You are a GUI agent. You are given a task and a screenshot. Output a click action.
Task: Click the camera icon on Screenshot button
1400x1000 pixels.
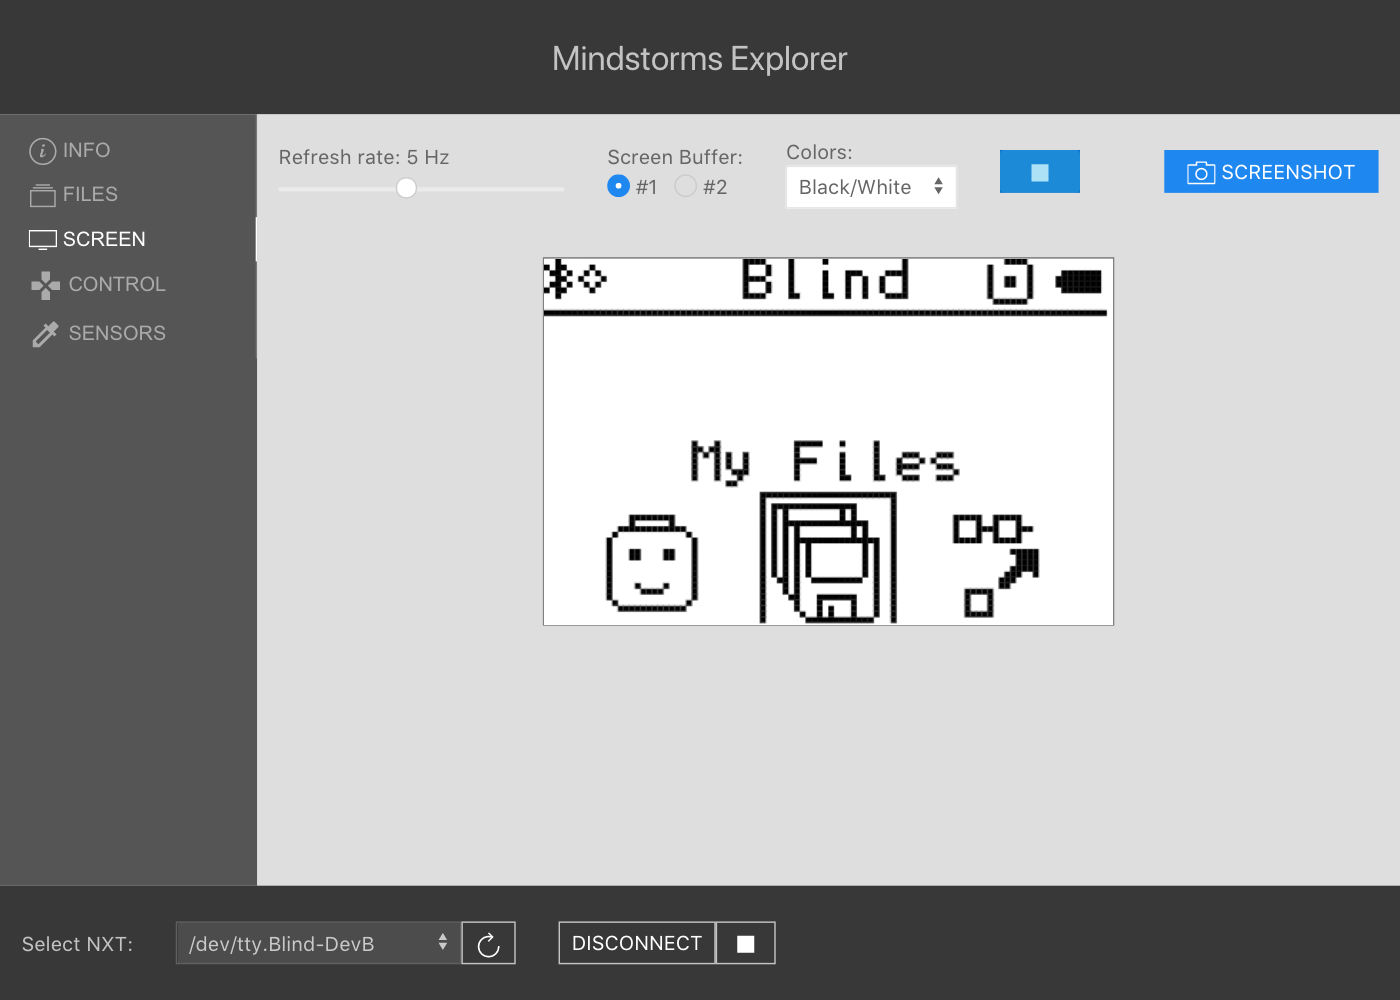1201,173
